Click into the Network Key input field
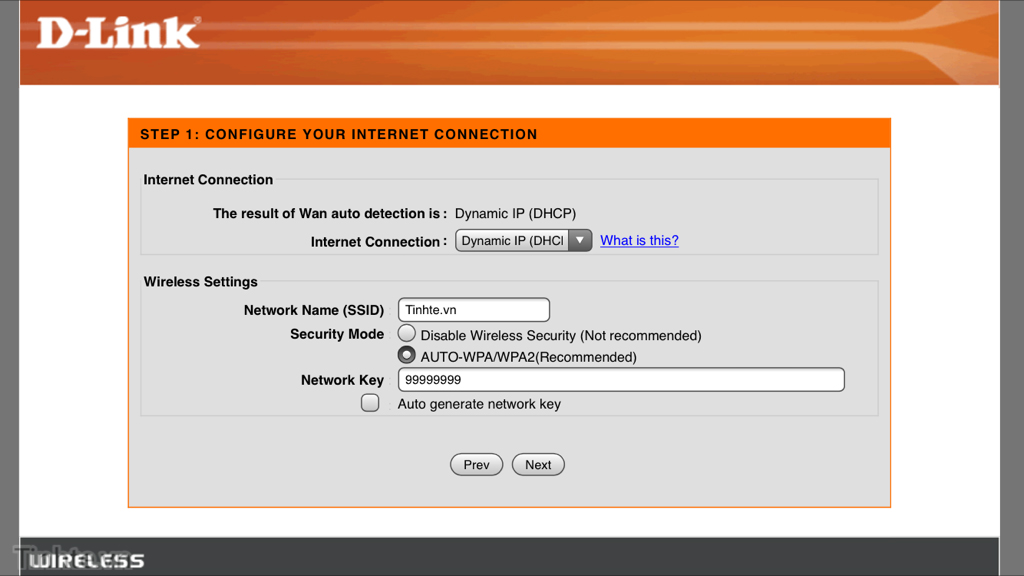1024x576 pixels. tap(621, 380)
